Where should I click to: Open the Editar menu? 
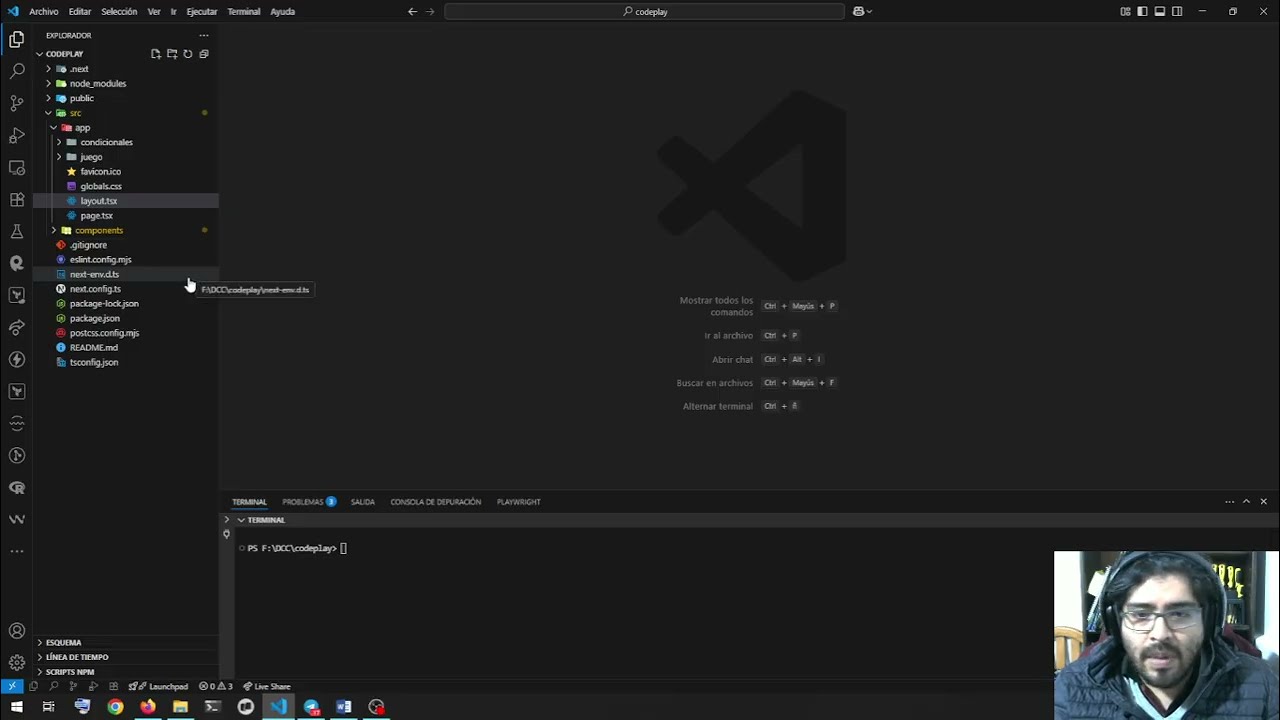coord(80,12)
